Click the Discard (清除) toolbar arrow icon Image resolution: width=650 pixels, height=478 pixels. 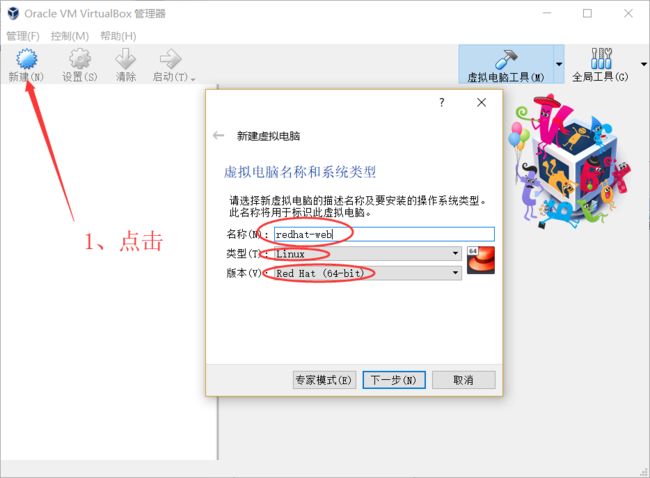click(x=126, y=58)
